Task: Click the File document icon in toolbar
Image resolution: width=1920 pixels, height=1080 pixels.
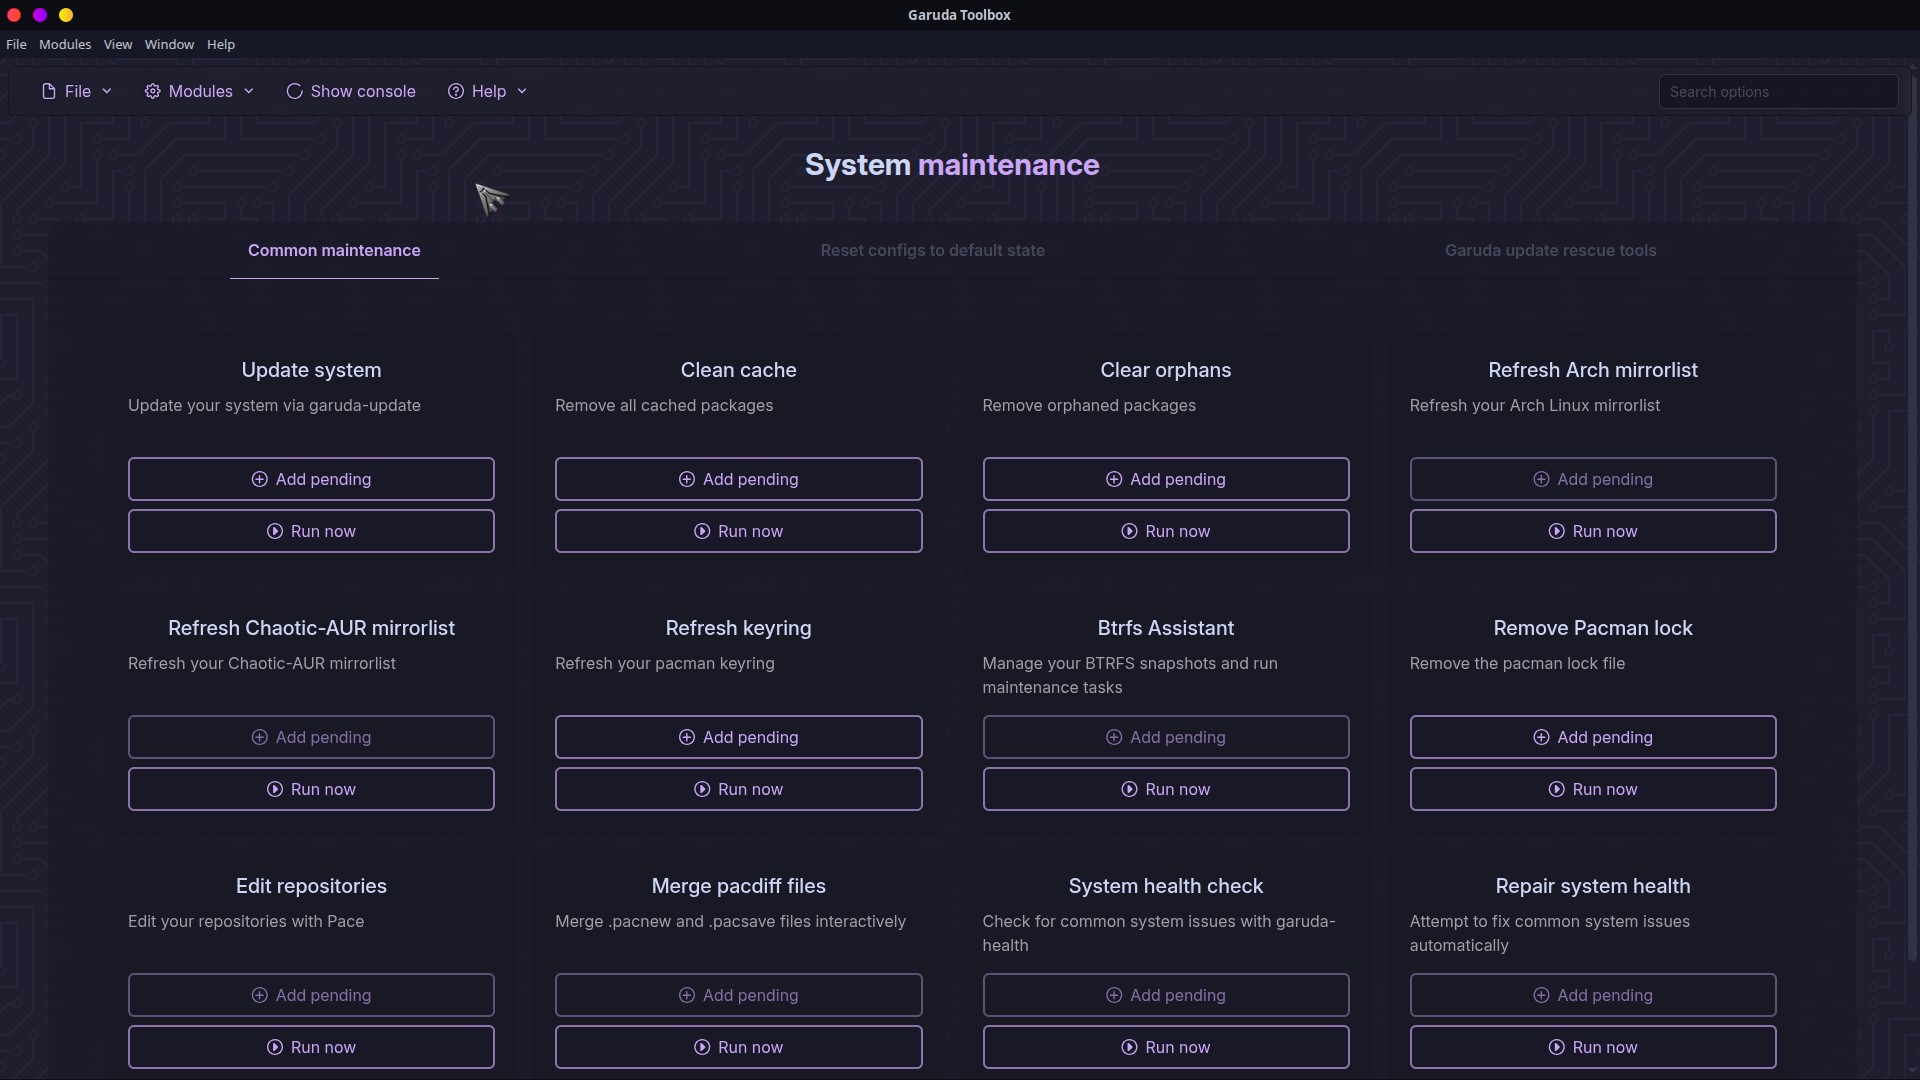Action: click(x=49, y=91)
